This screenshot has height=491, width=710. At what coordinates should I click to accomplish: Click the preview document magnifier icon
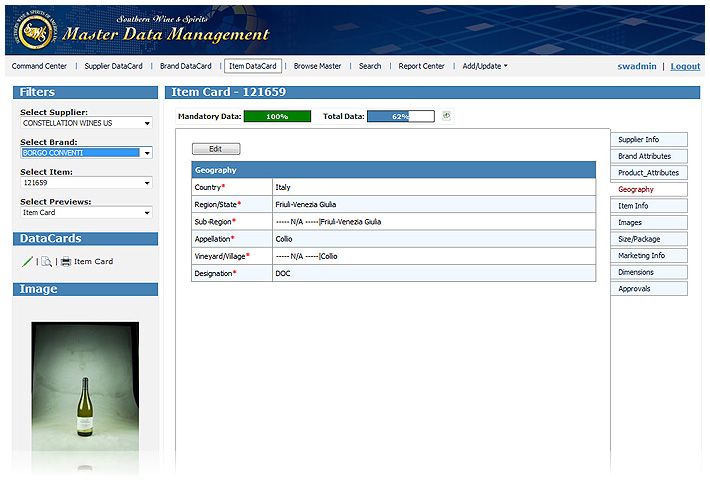[x=46, y=261]
